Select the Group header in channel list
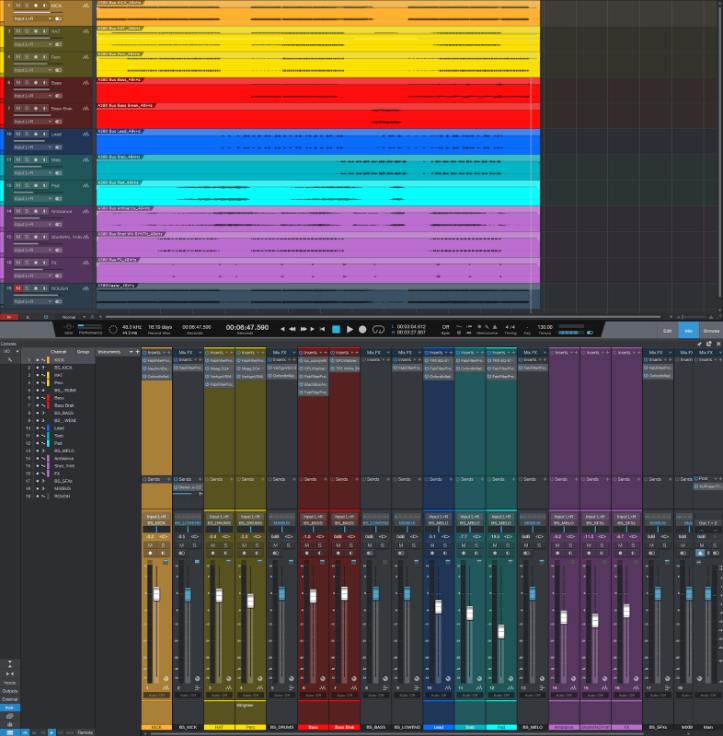 (83, 352)
